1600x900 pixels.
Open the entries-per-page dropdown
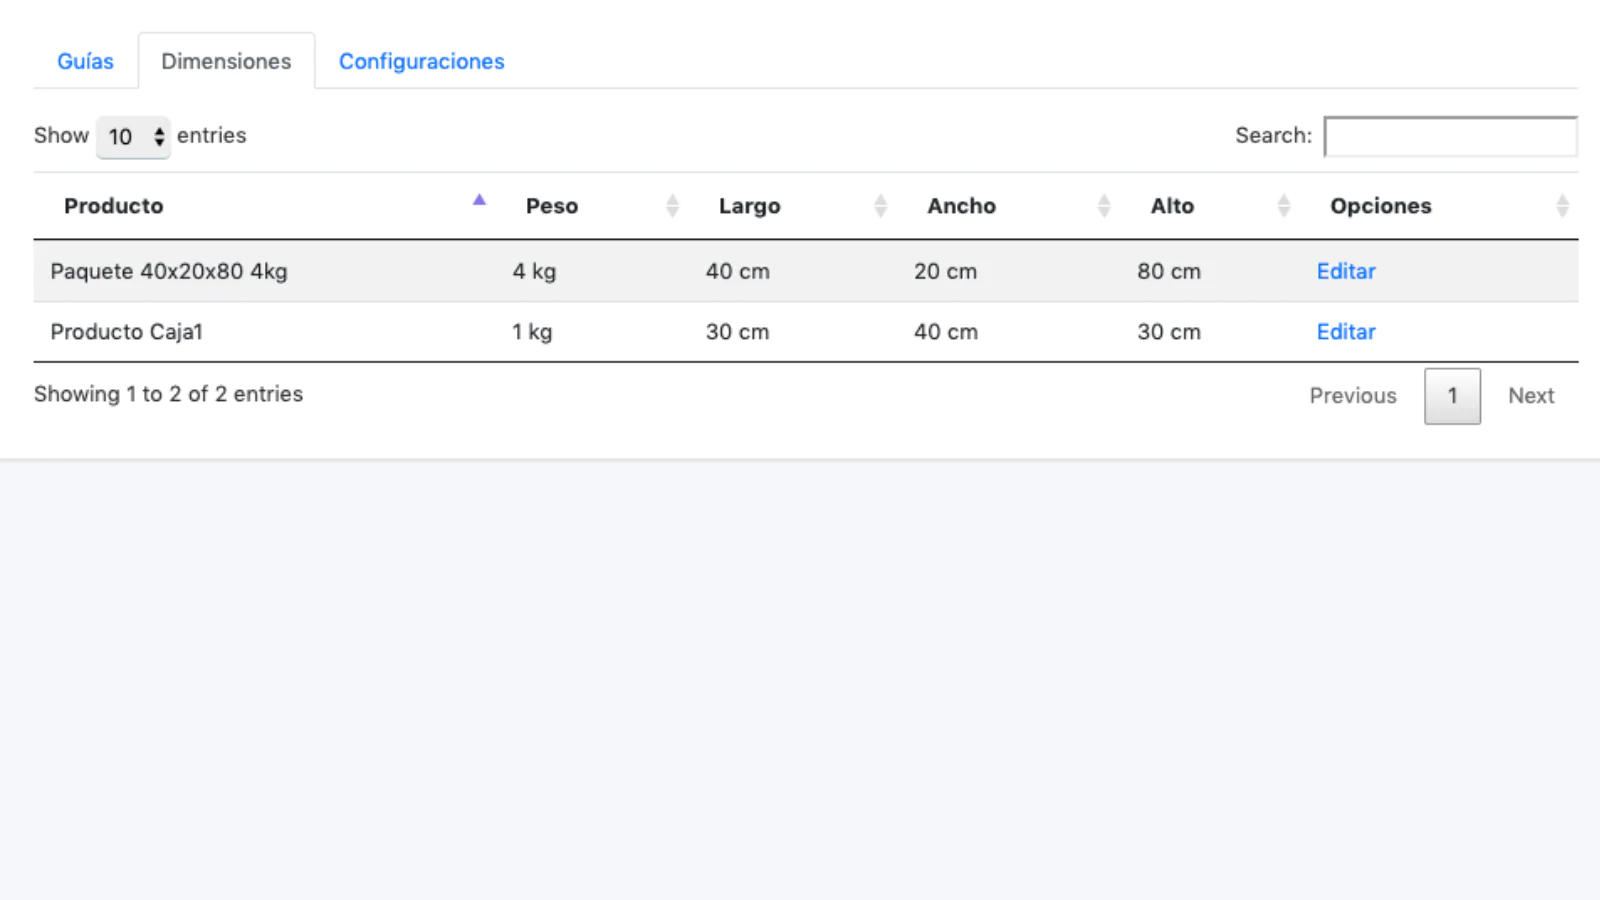click(x=133, y=137)
